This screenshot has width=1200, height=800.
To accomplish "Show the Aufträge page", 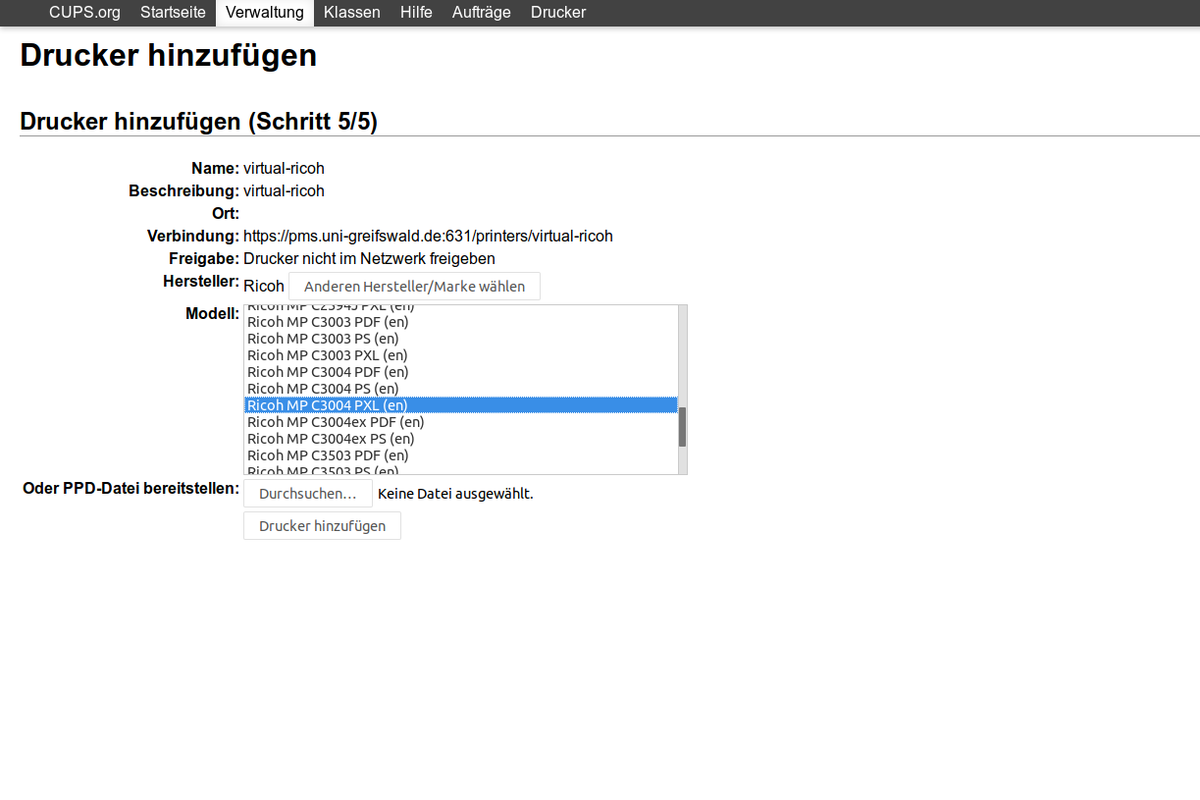I will coord(481,13).
